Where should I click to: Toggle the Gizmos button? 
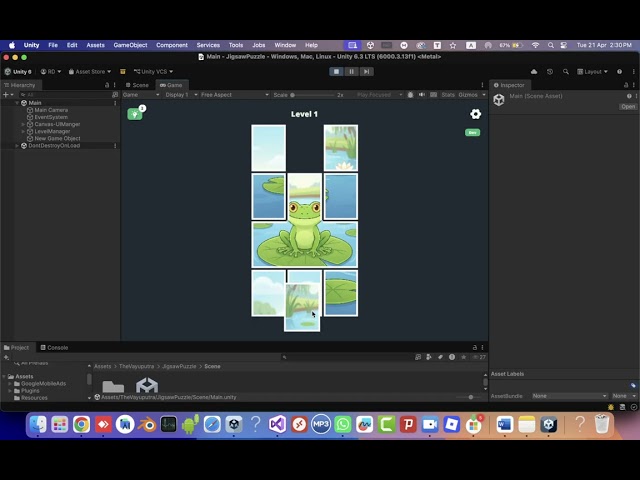468,95
